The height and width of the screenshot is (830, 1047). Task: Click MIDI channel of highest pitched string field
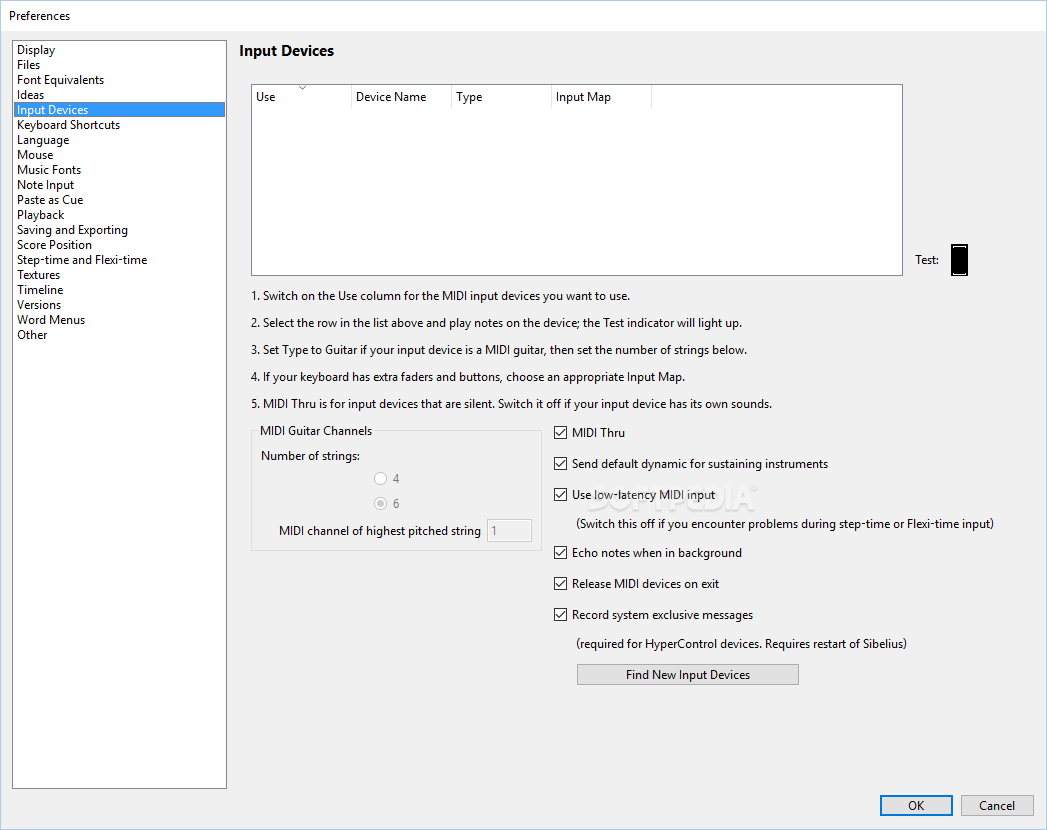[x=509, y=531]
